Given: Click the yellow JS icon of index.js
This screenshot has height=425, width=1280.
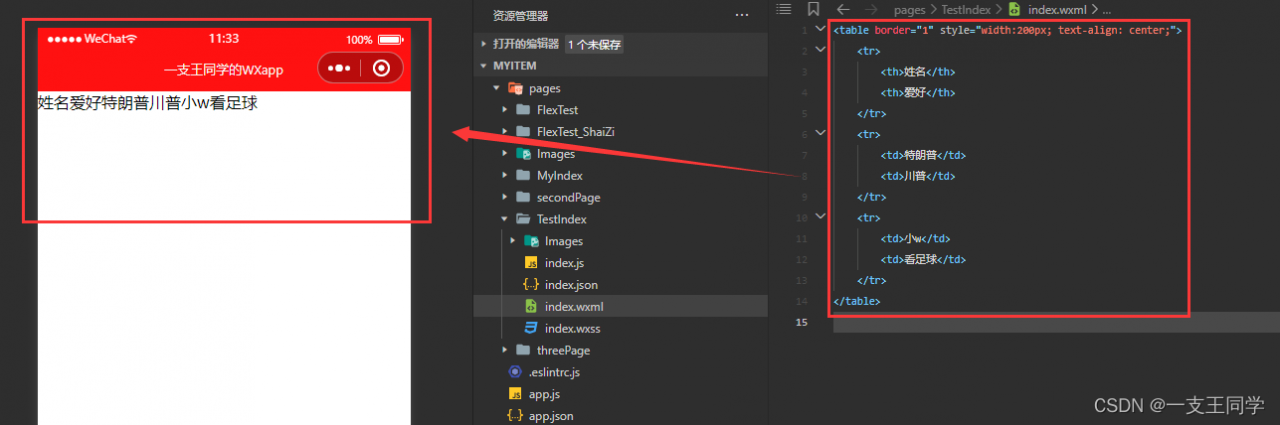Looking at the screenshot, I should pos(531,263).
